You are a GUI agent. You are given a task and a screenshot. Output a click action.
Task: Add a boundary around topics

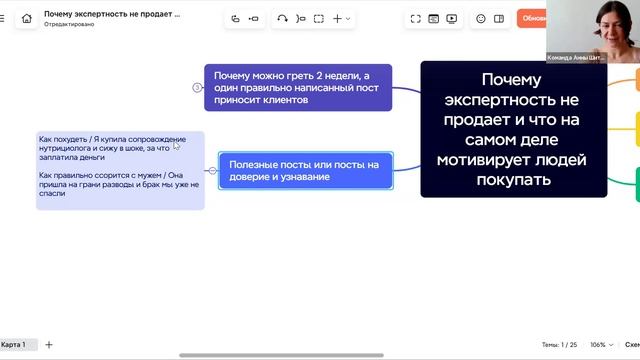319,19
